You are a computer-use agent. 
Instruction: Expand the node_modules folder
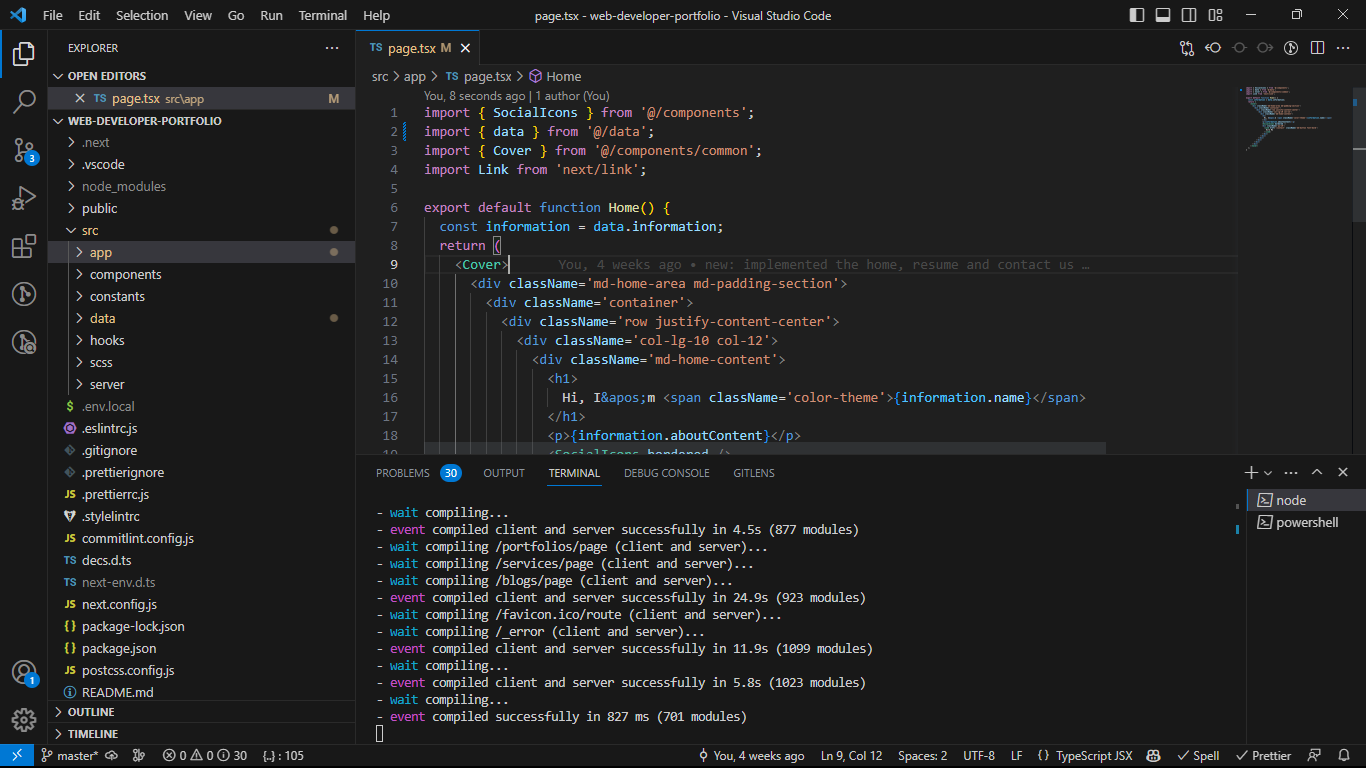tap(201, 186)
